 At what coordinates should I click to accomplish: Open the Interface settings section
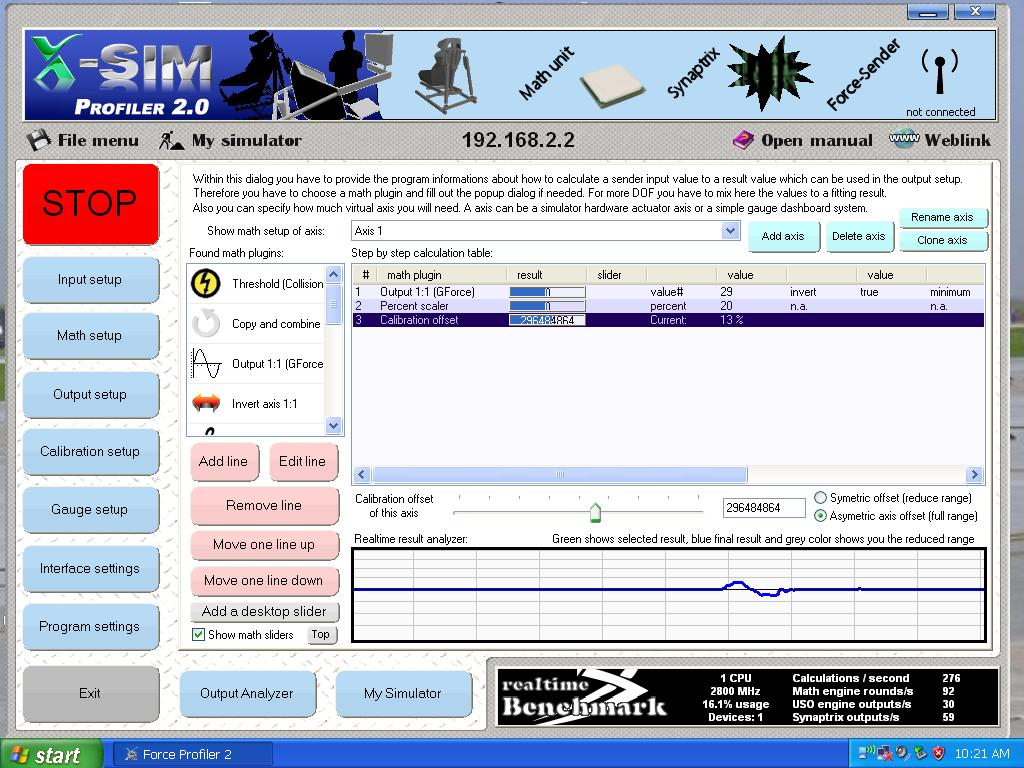90,568
